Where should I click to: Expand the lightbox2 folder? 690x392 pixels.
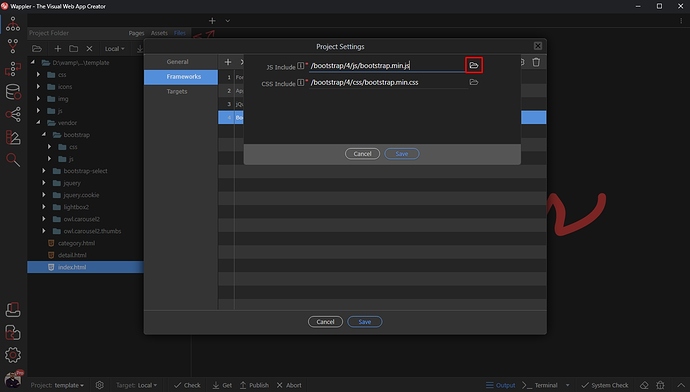click(44, 207)
